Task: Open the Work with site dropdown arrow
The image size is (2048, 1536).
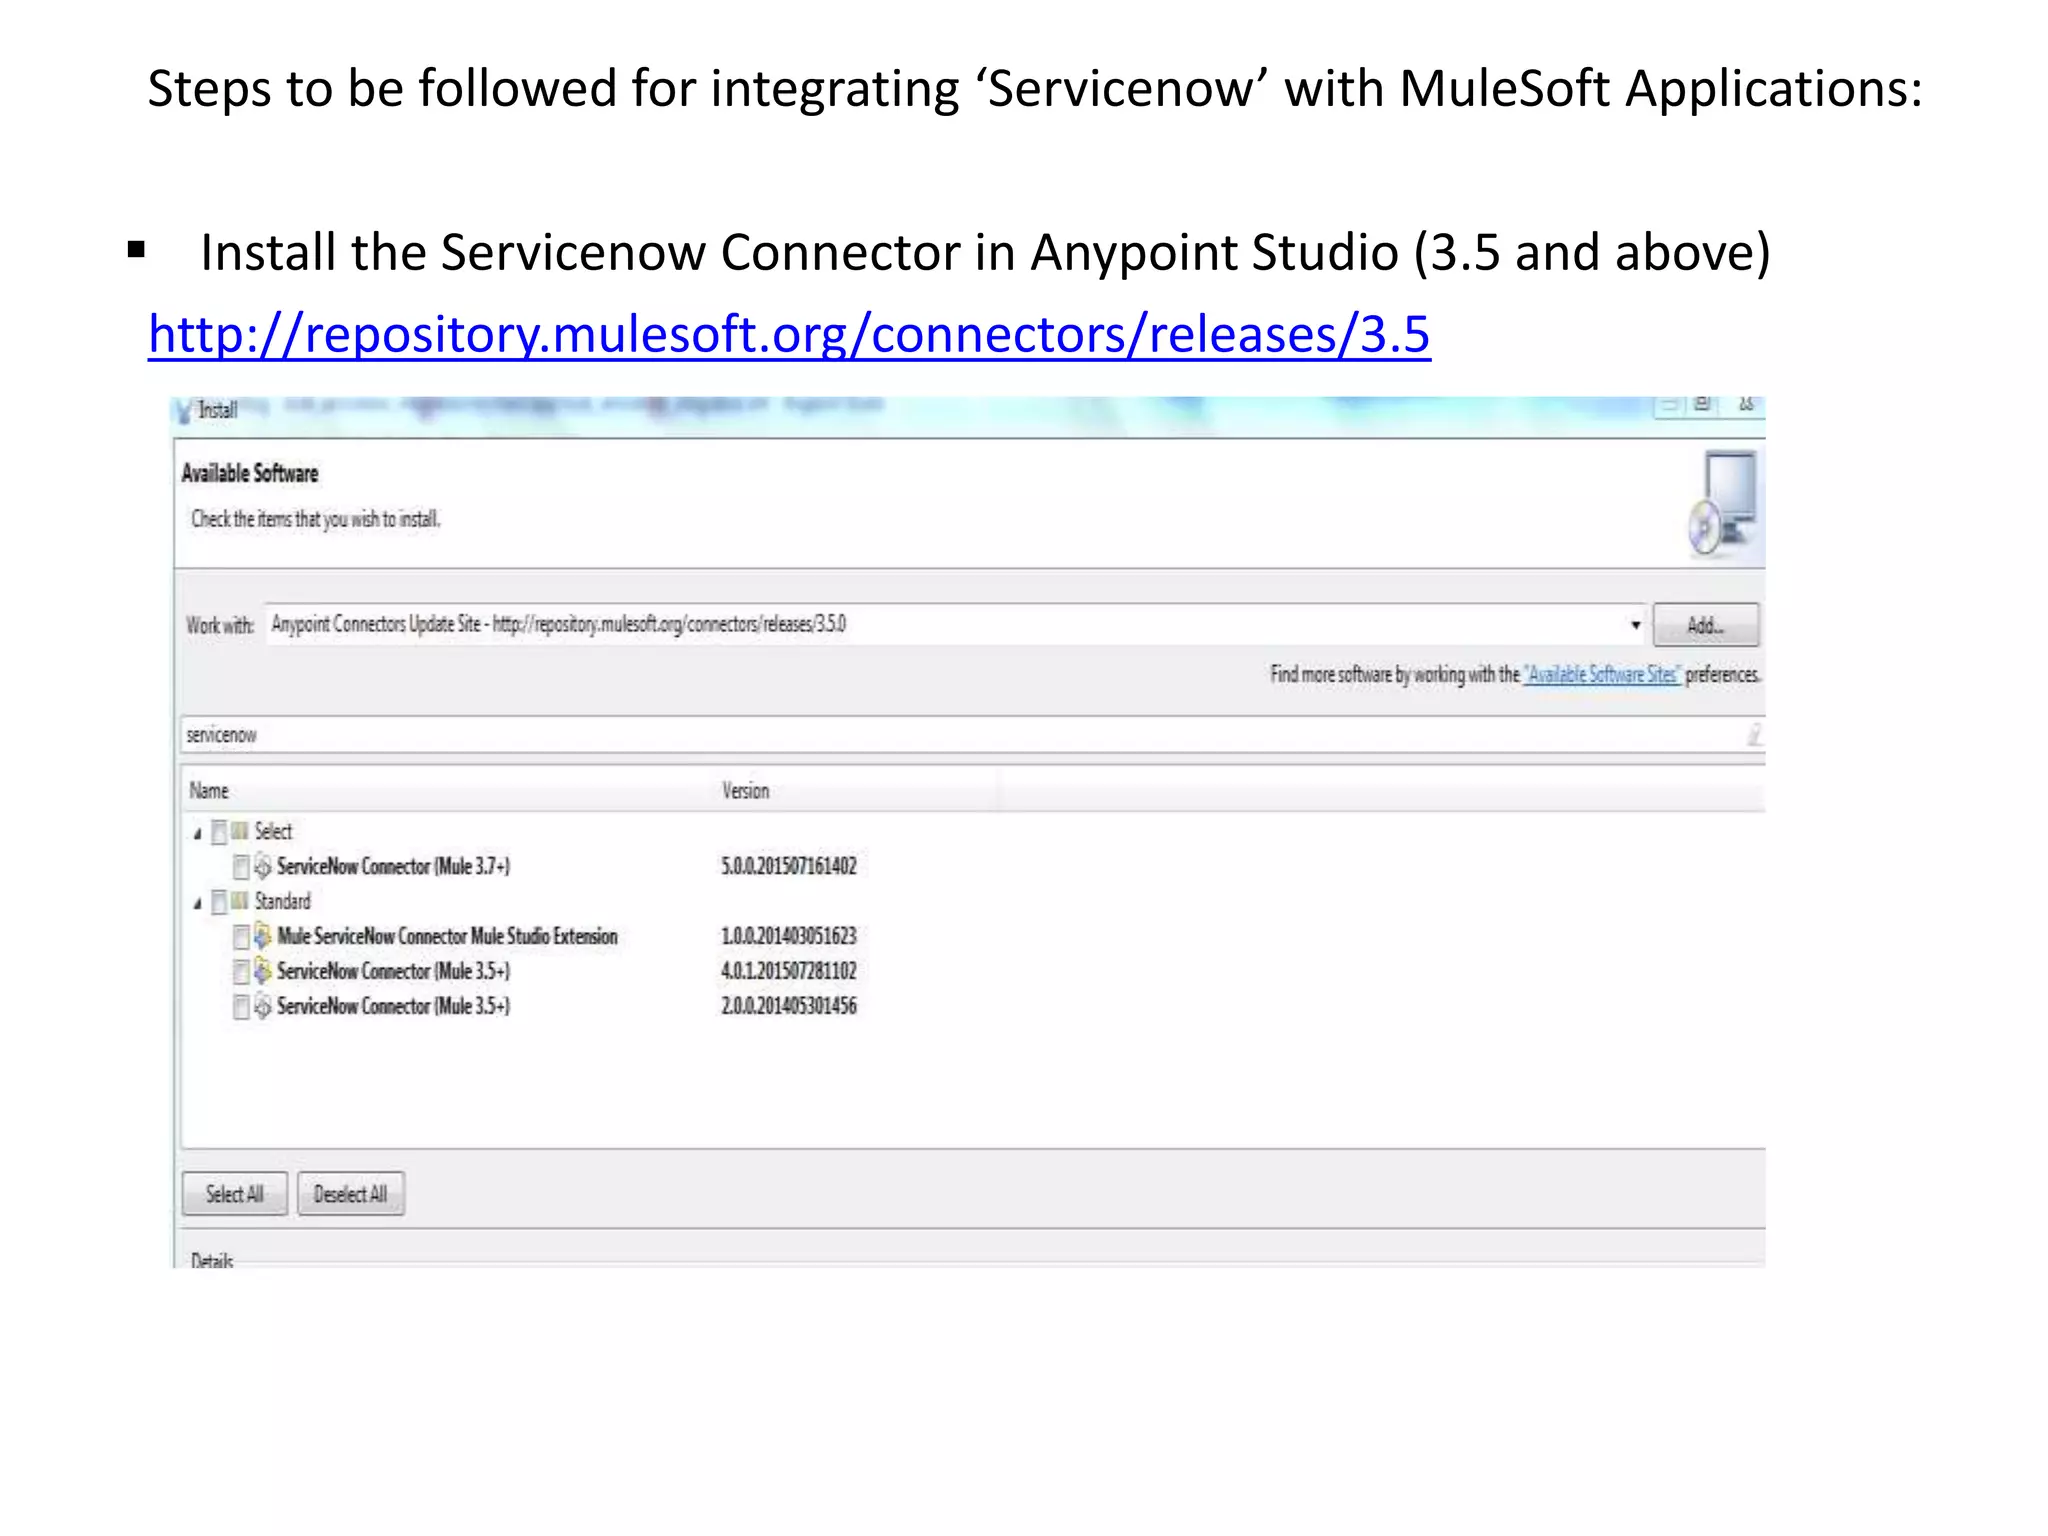Action: [1636, 625]
